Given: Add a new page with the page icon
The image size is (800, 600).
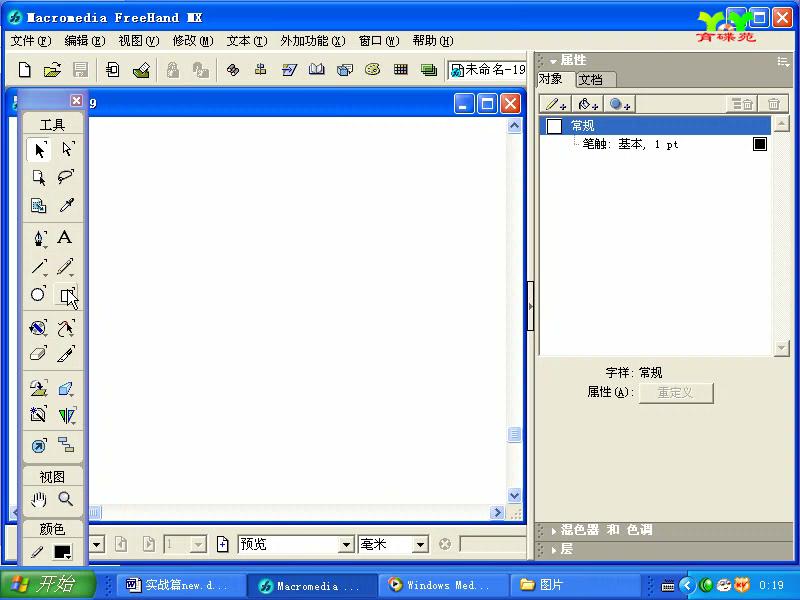Looking at the screenshot, I should pyautogui.click(x=222, y=544).
